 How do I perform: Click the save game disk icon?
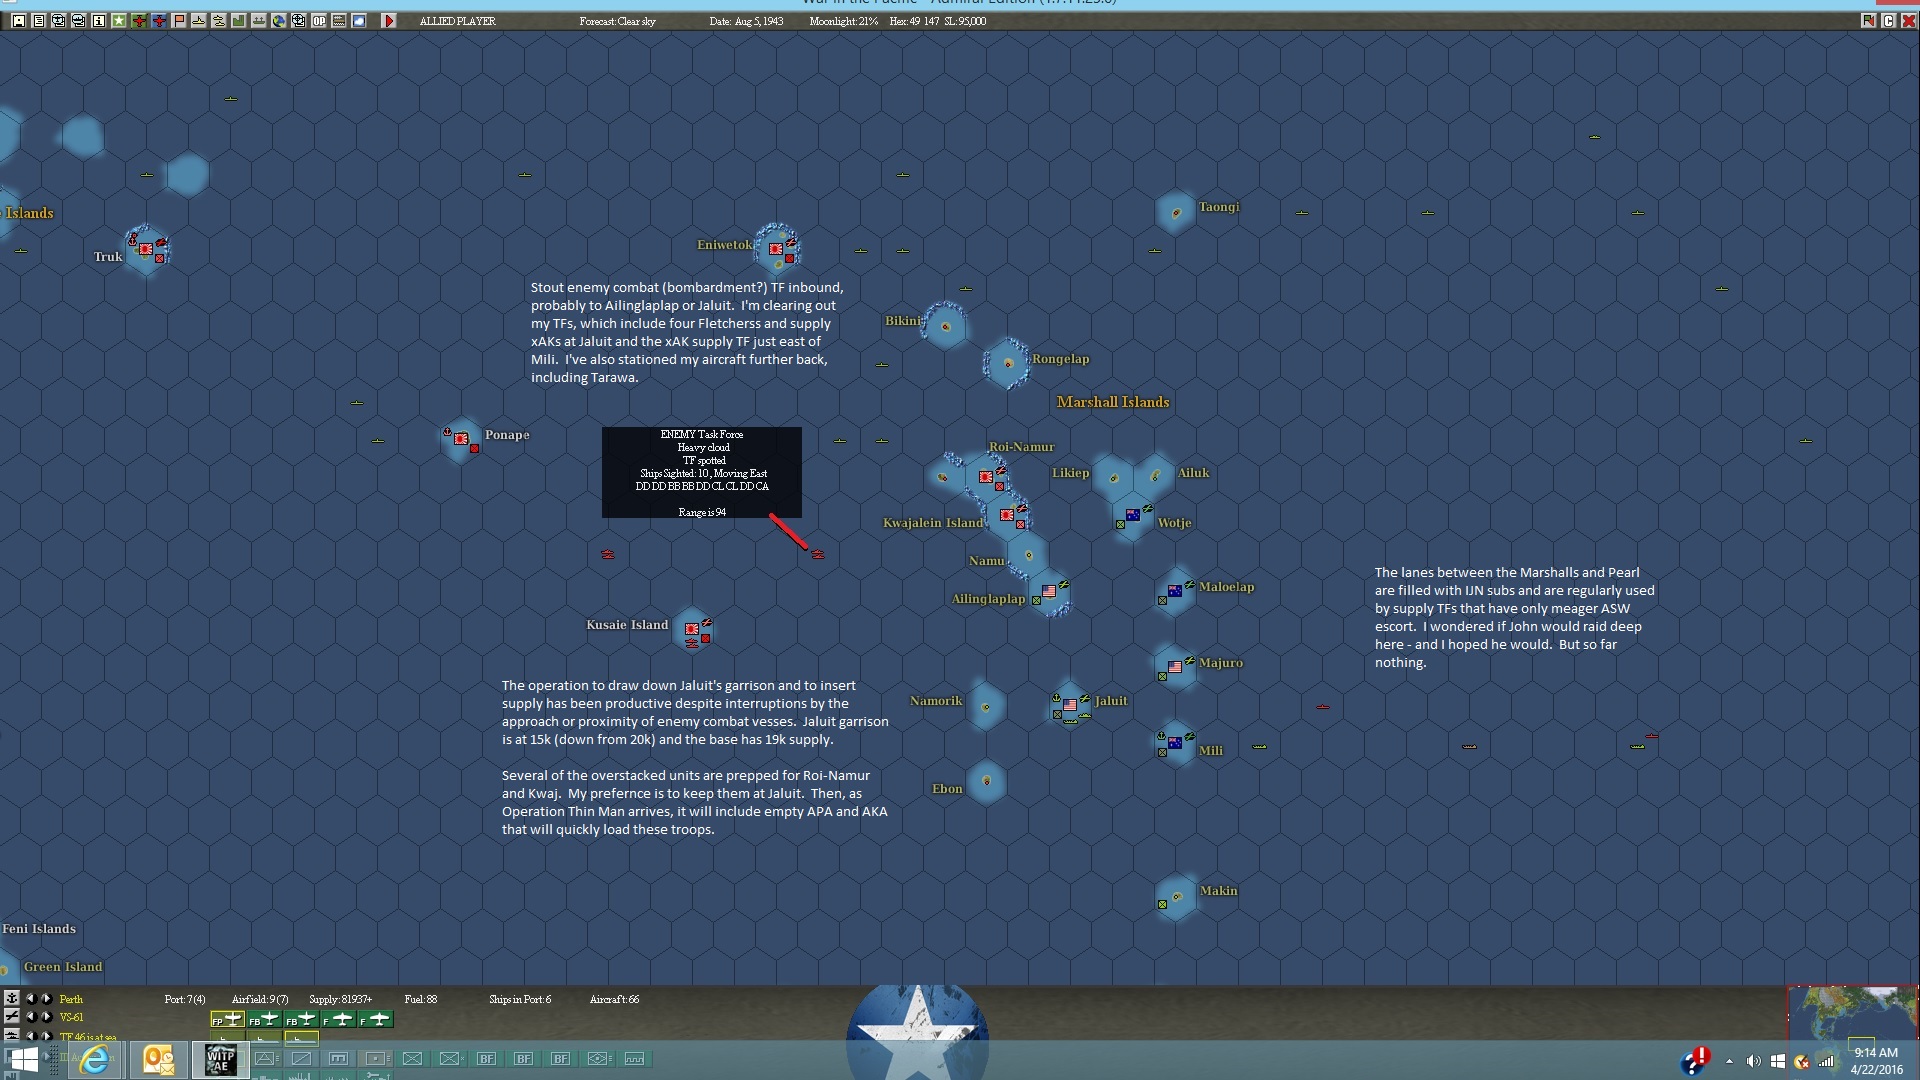click(19, 20)
